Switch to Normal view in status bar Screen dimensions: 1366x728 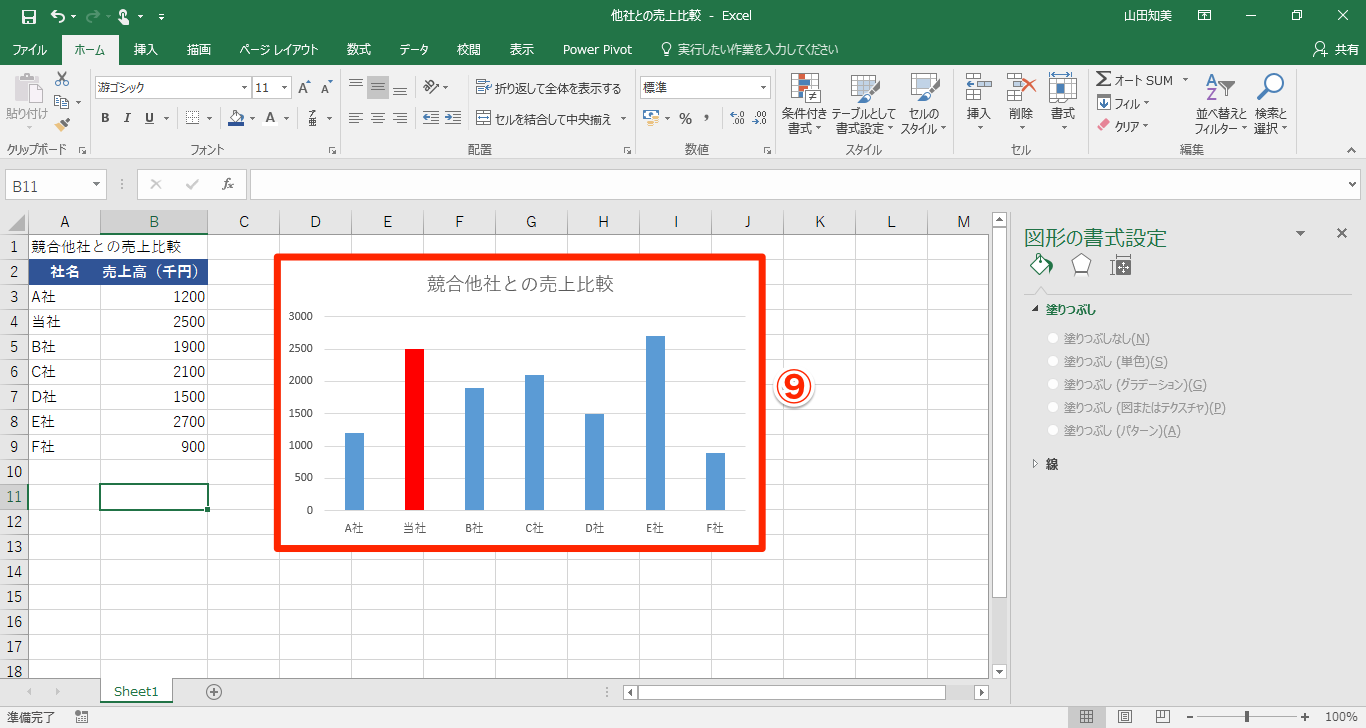click(x=1086, y=717)
